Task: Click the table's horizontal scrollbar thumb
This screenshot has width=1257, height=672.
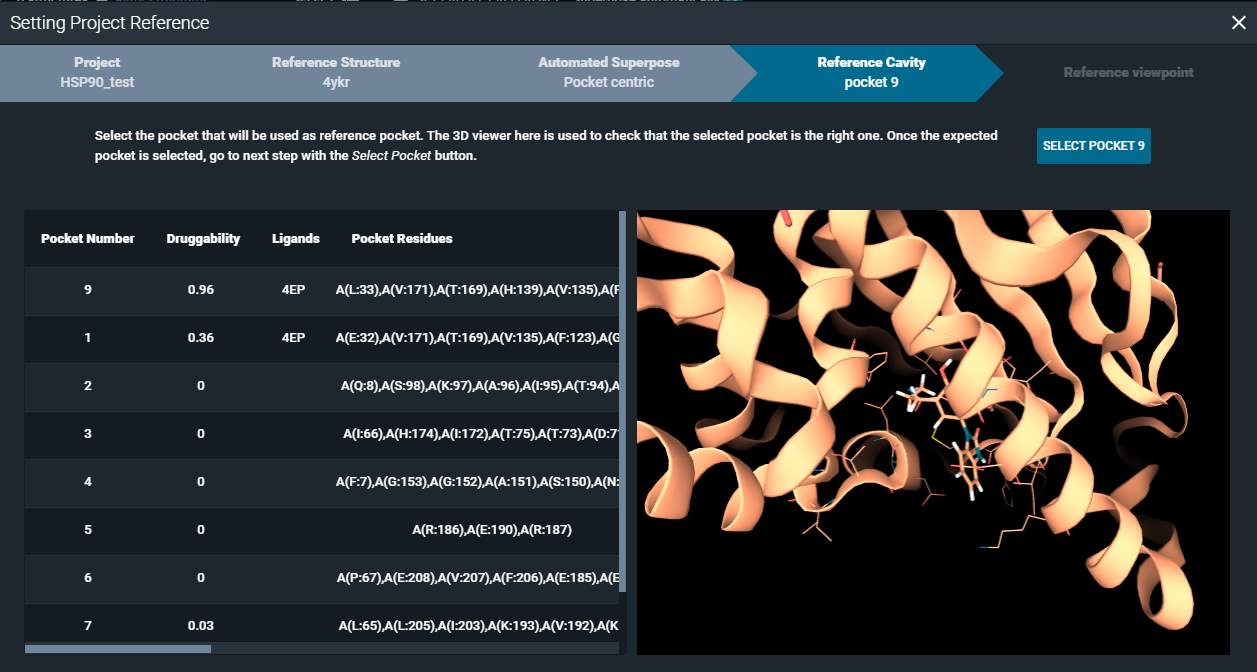Action: tap(118, 649)
